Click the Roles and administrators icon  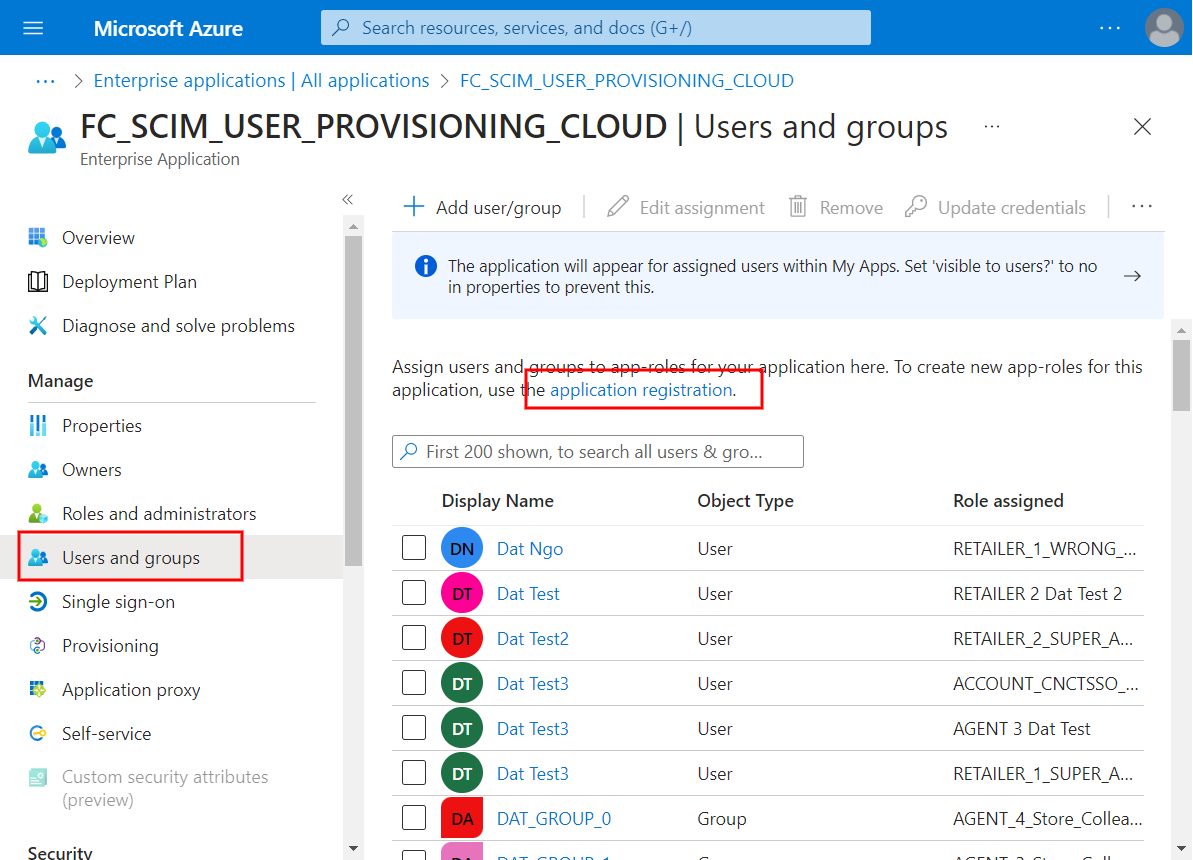(x=38, y=514)
